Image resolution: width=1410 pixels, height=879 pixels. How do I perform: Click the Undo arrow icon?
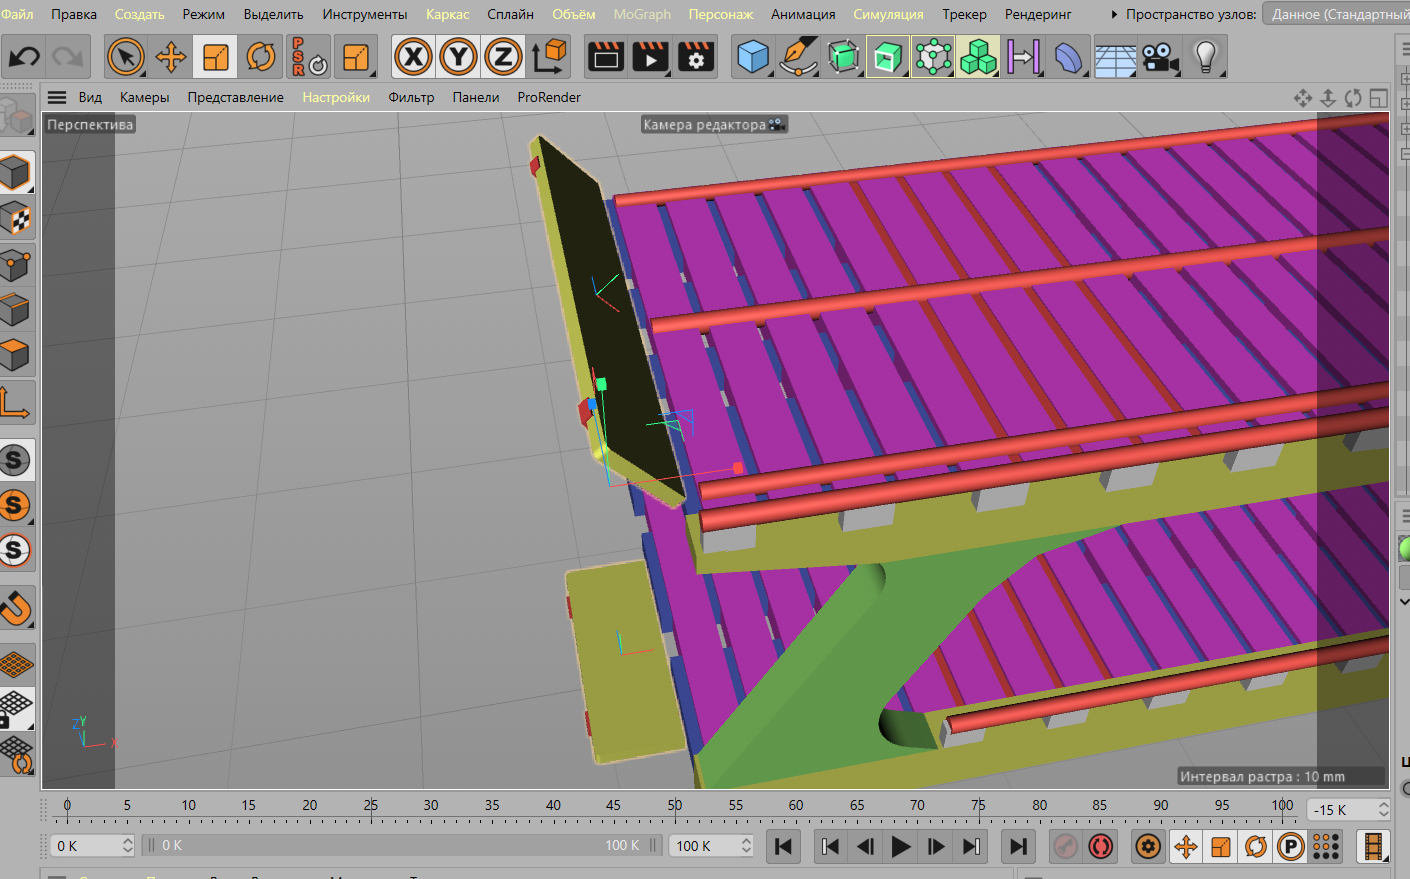24,57
